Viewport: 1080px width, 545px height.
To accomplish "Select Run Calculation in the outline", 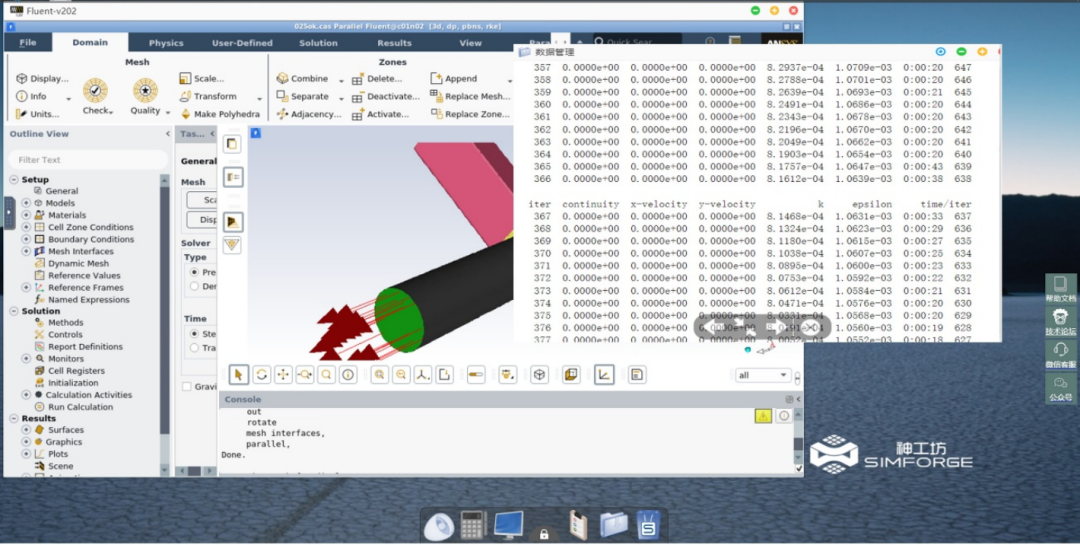I will click(80, 407).
